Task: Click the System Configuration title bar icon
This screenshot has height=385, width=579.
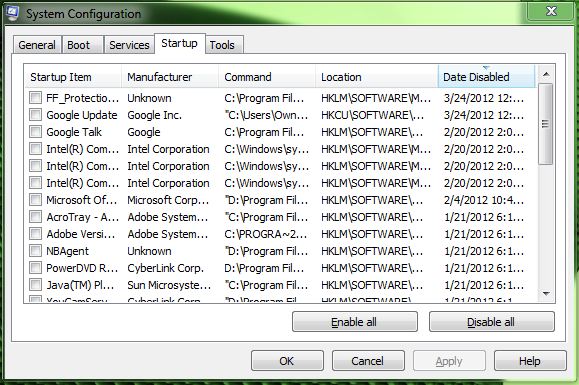Action: point(13,13)
